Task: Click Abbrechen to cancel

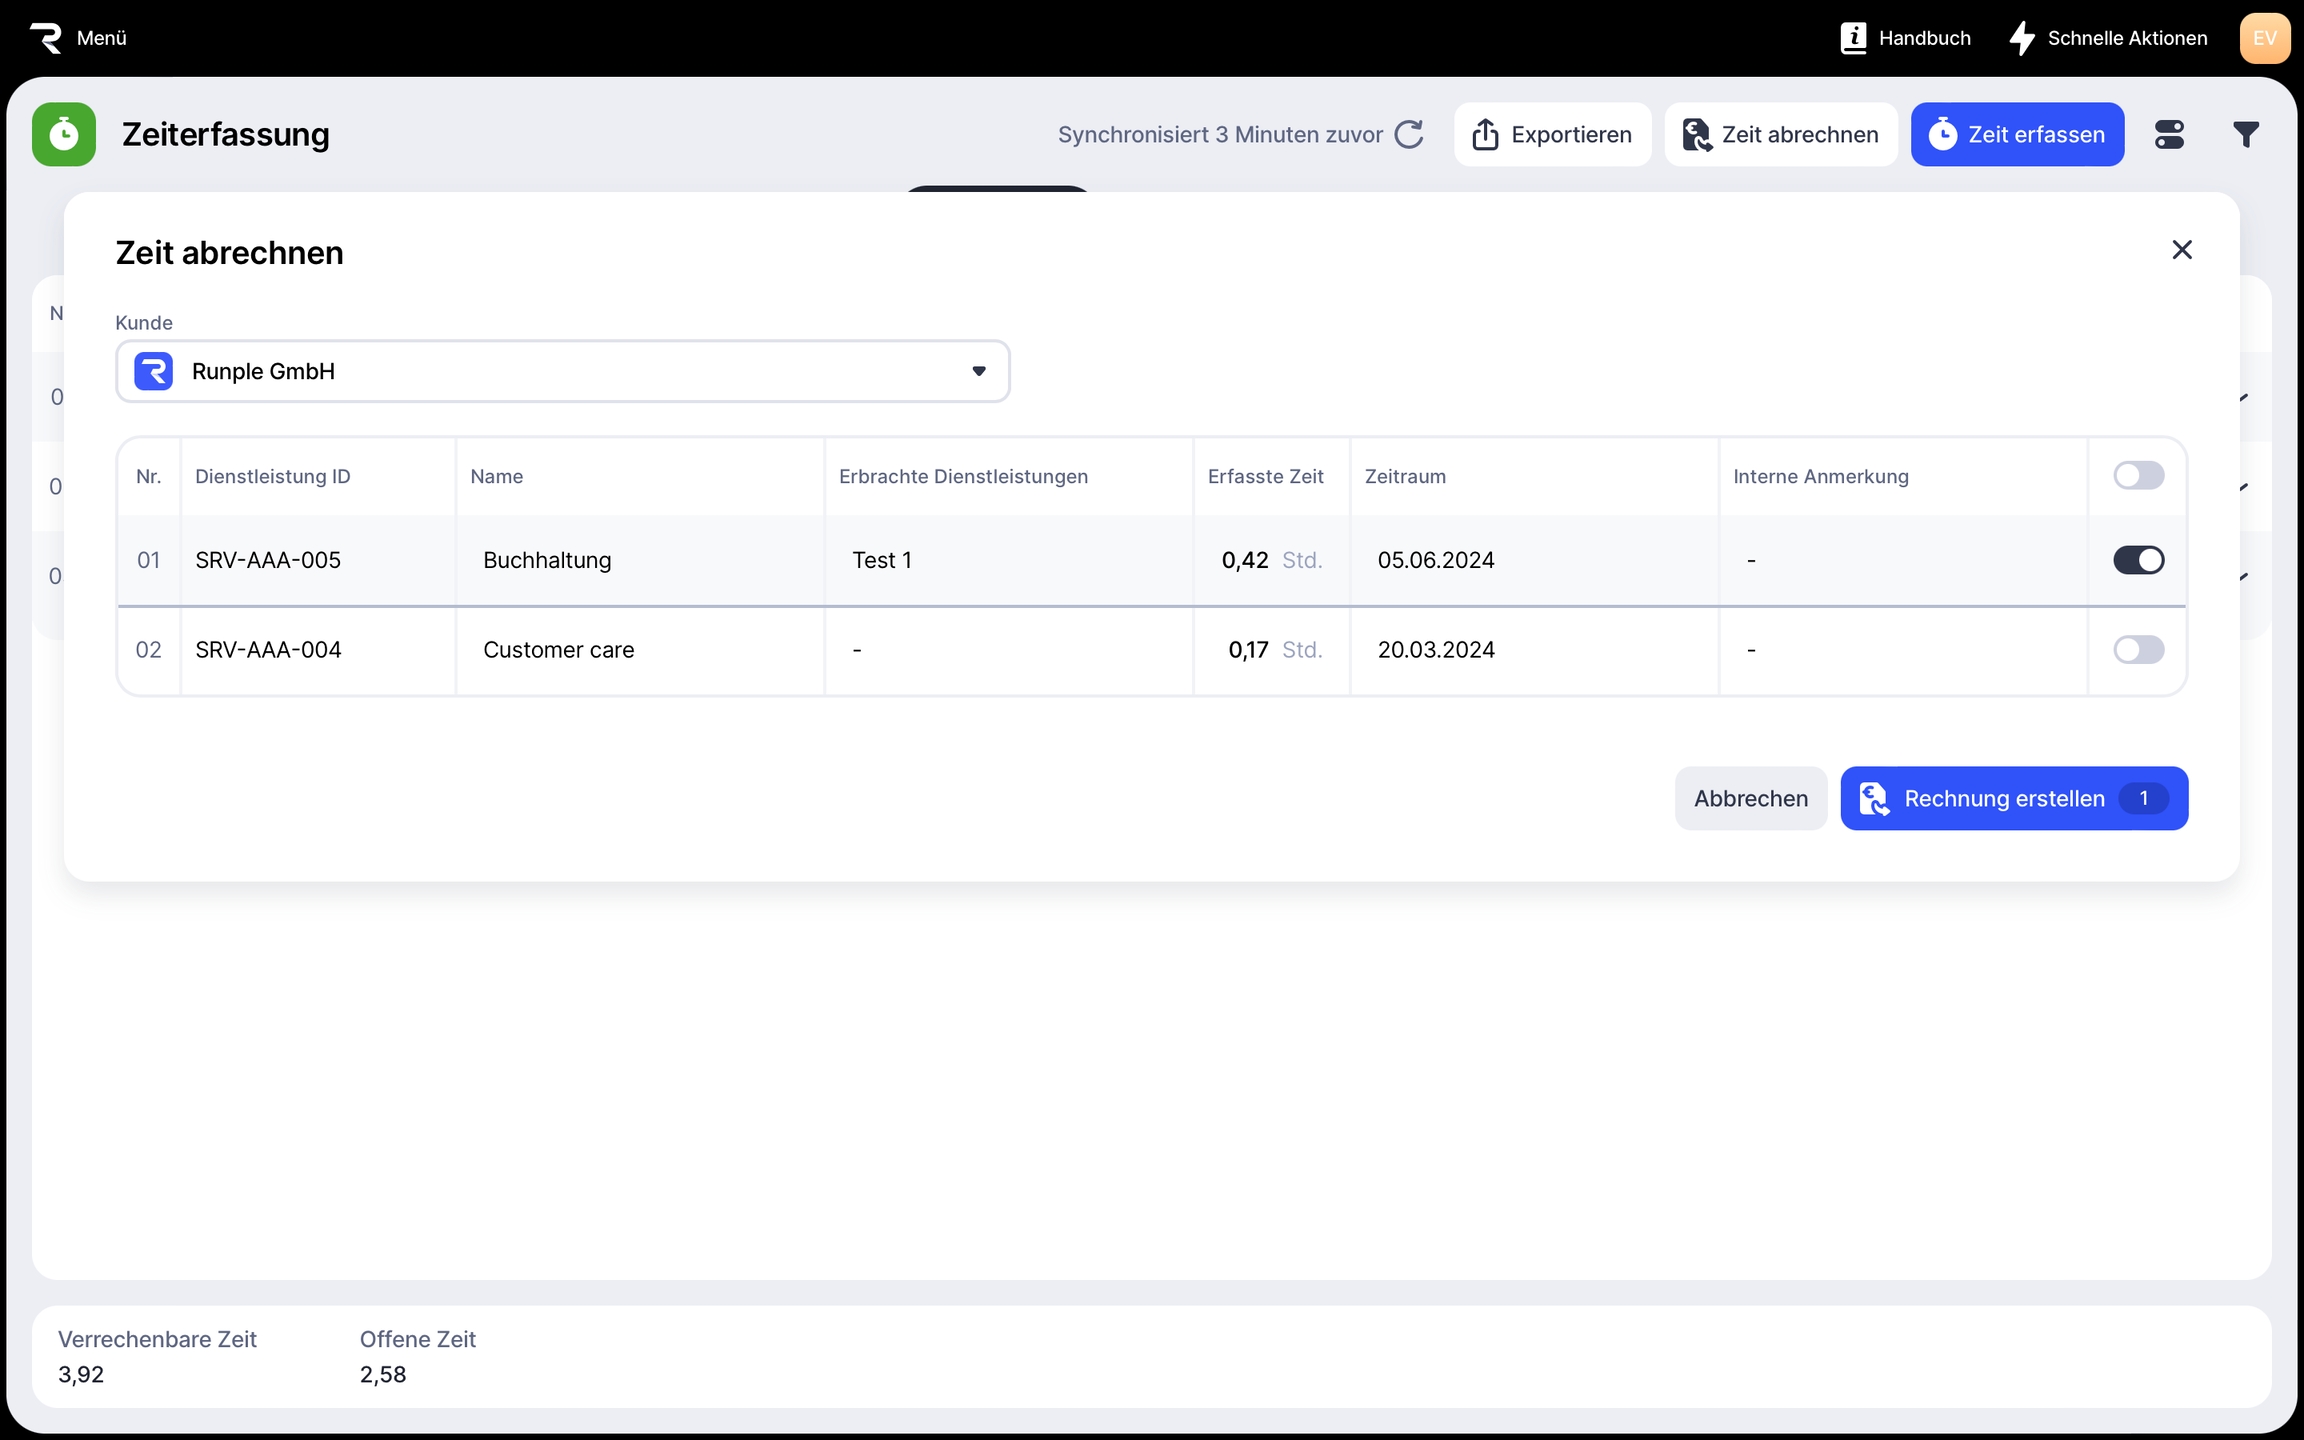Action: click(1750, 798)
